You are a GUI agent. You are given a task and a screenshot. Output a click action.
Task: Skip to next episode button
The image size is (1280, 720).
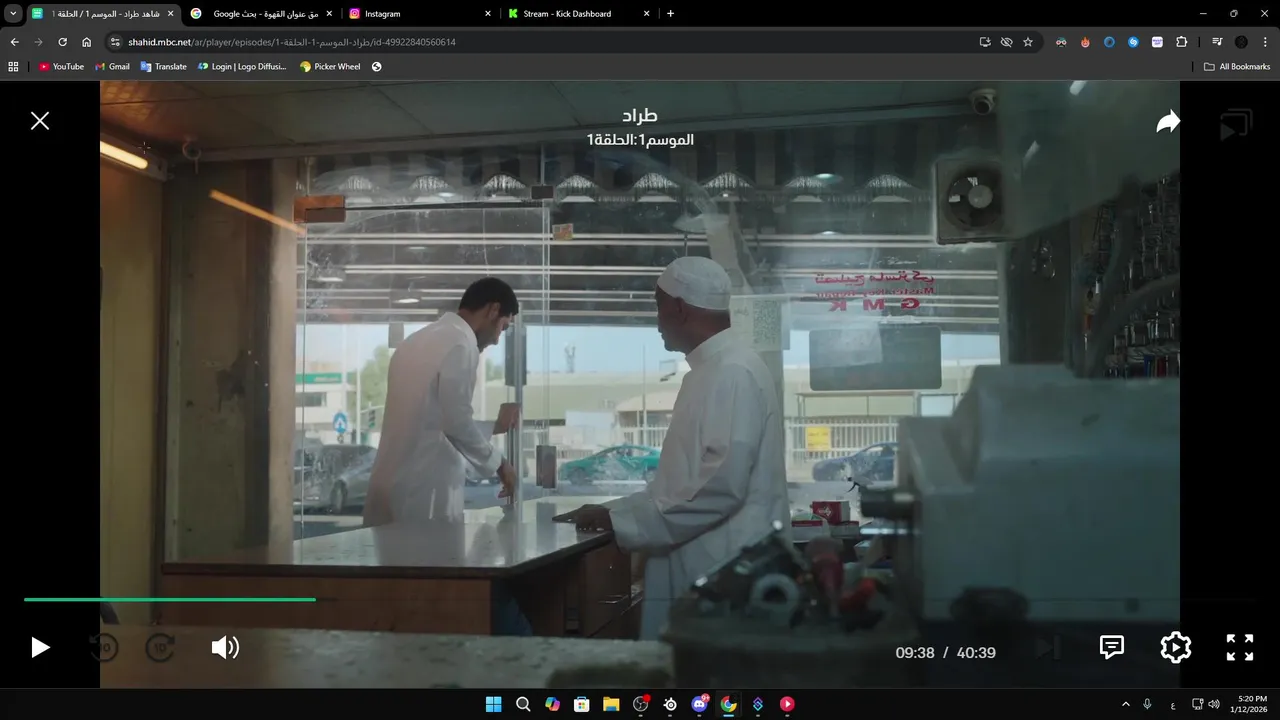click(1048, 648)
